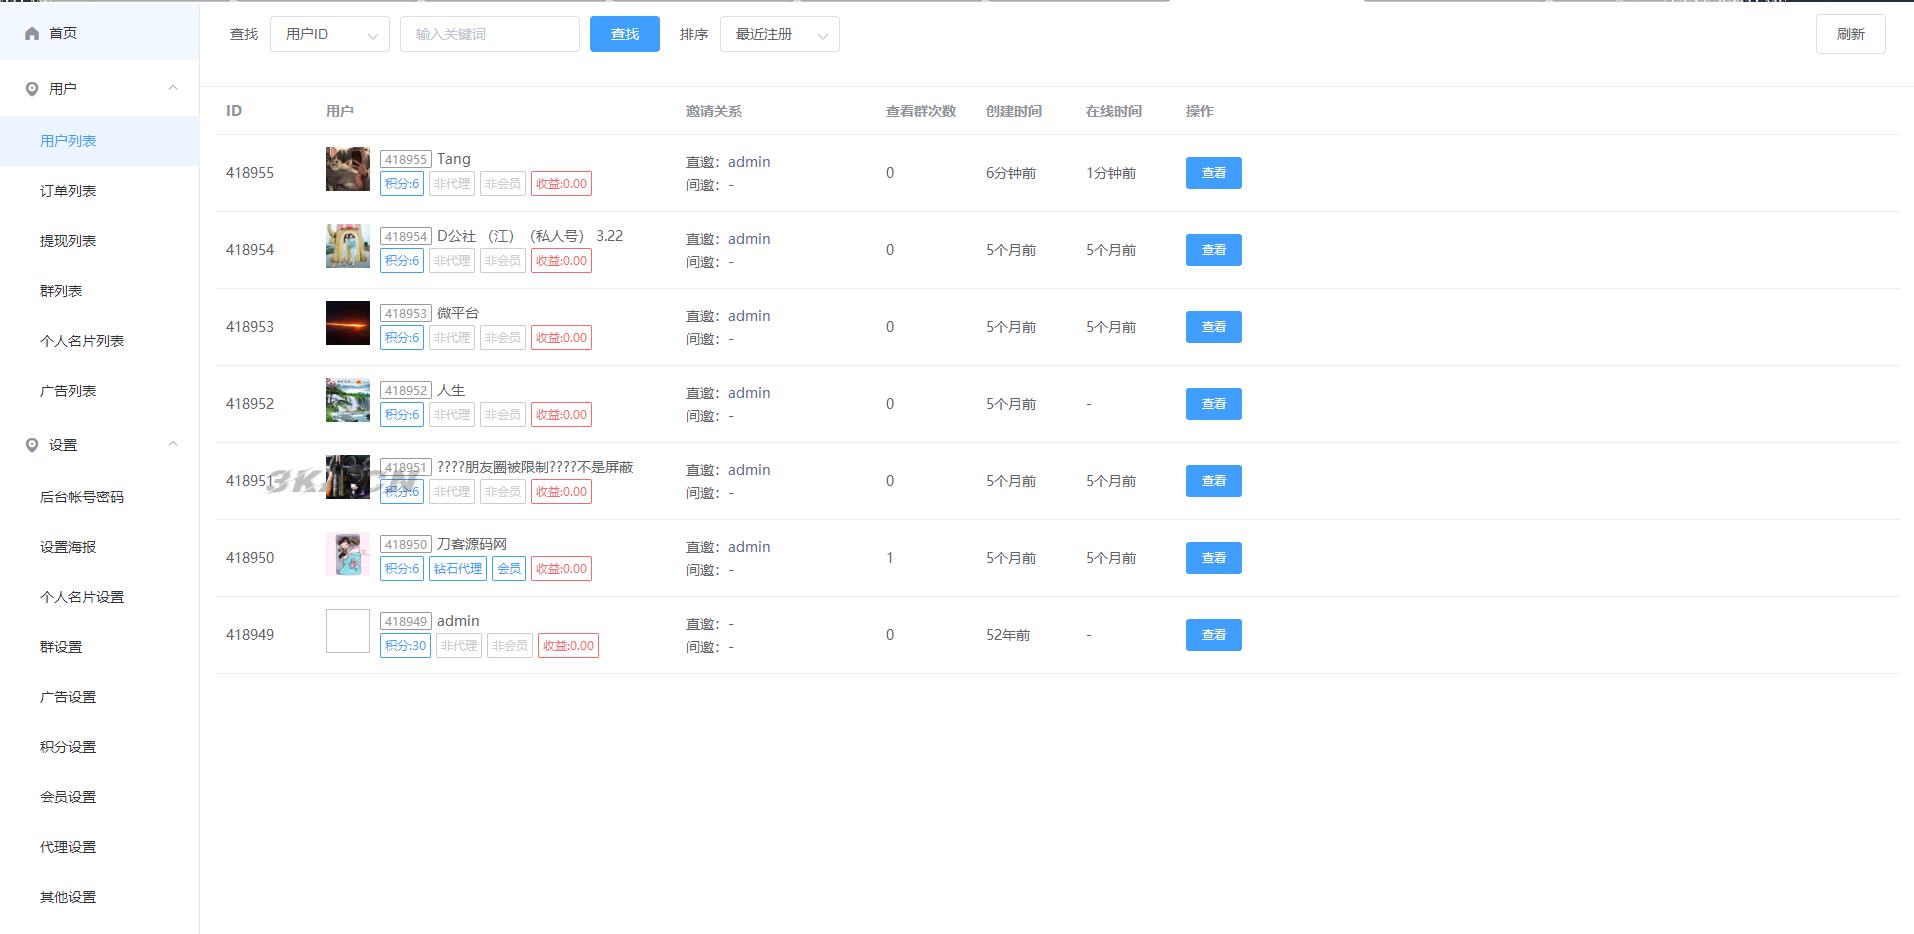This screenshot has height=934, width=1914.
Task: Go to 积分设置 in the sidebar
Action: 68,747
